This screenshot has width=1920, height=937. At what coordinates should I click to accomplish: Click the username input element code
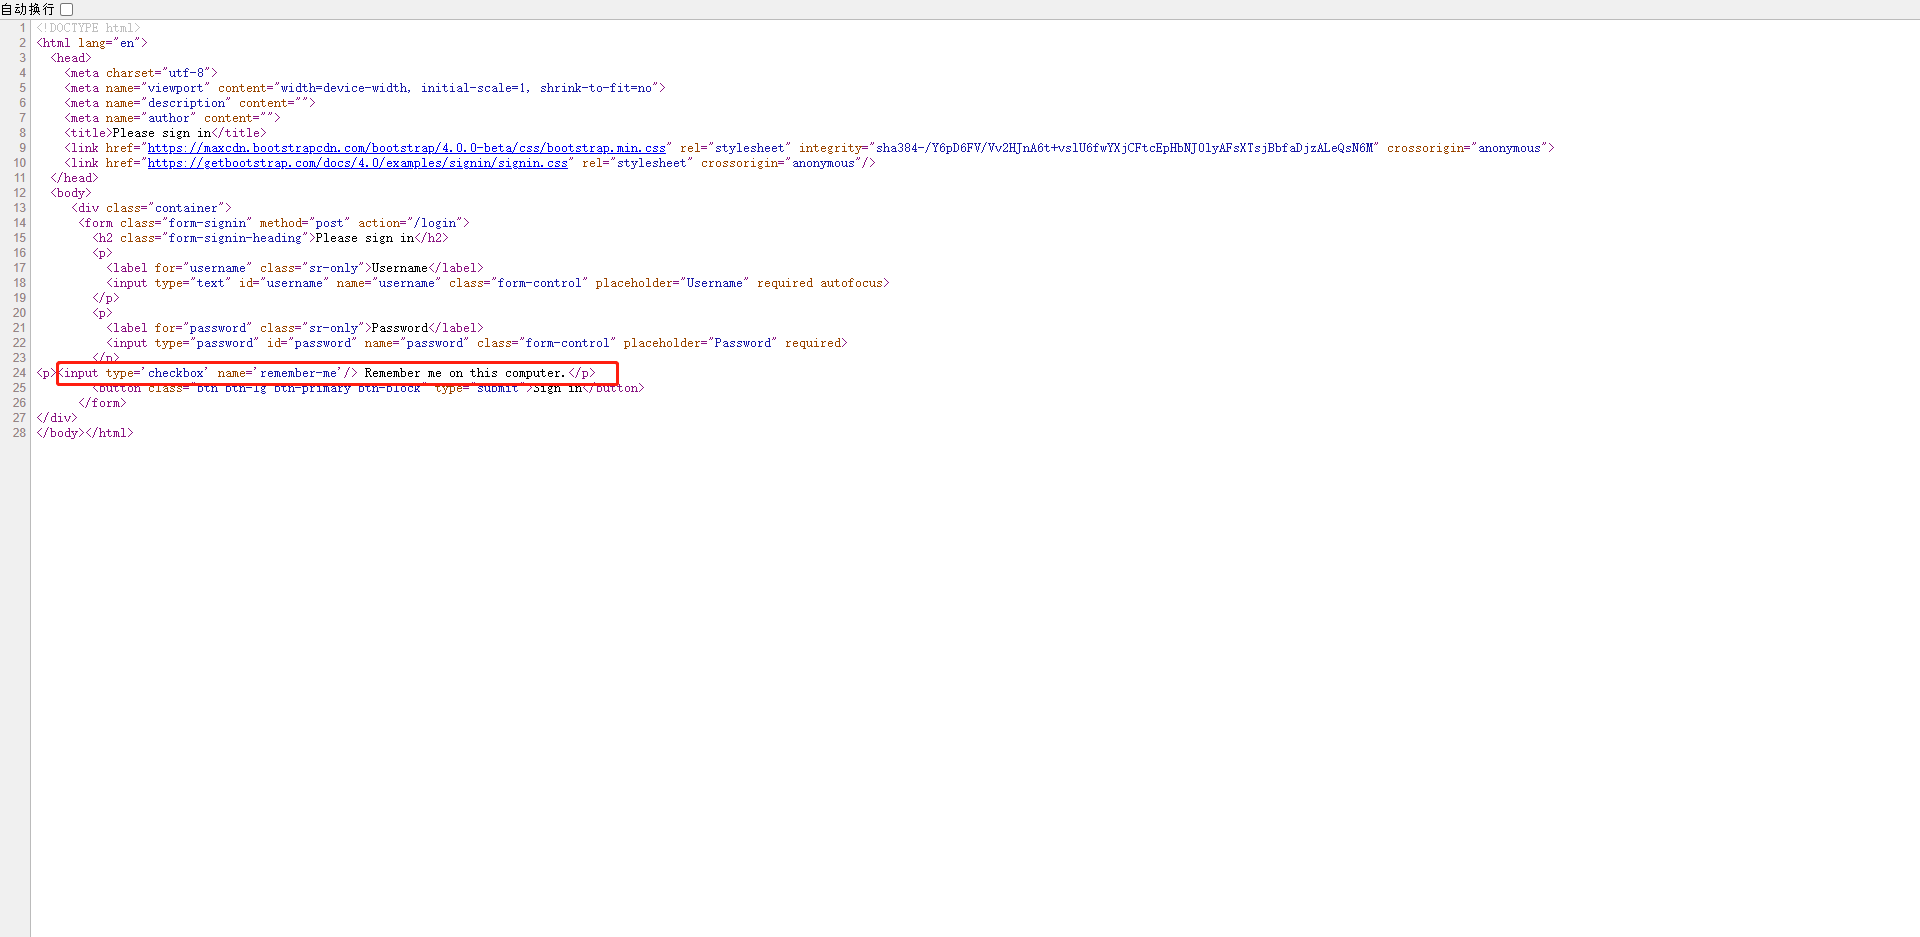(x=400, y=282)
